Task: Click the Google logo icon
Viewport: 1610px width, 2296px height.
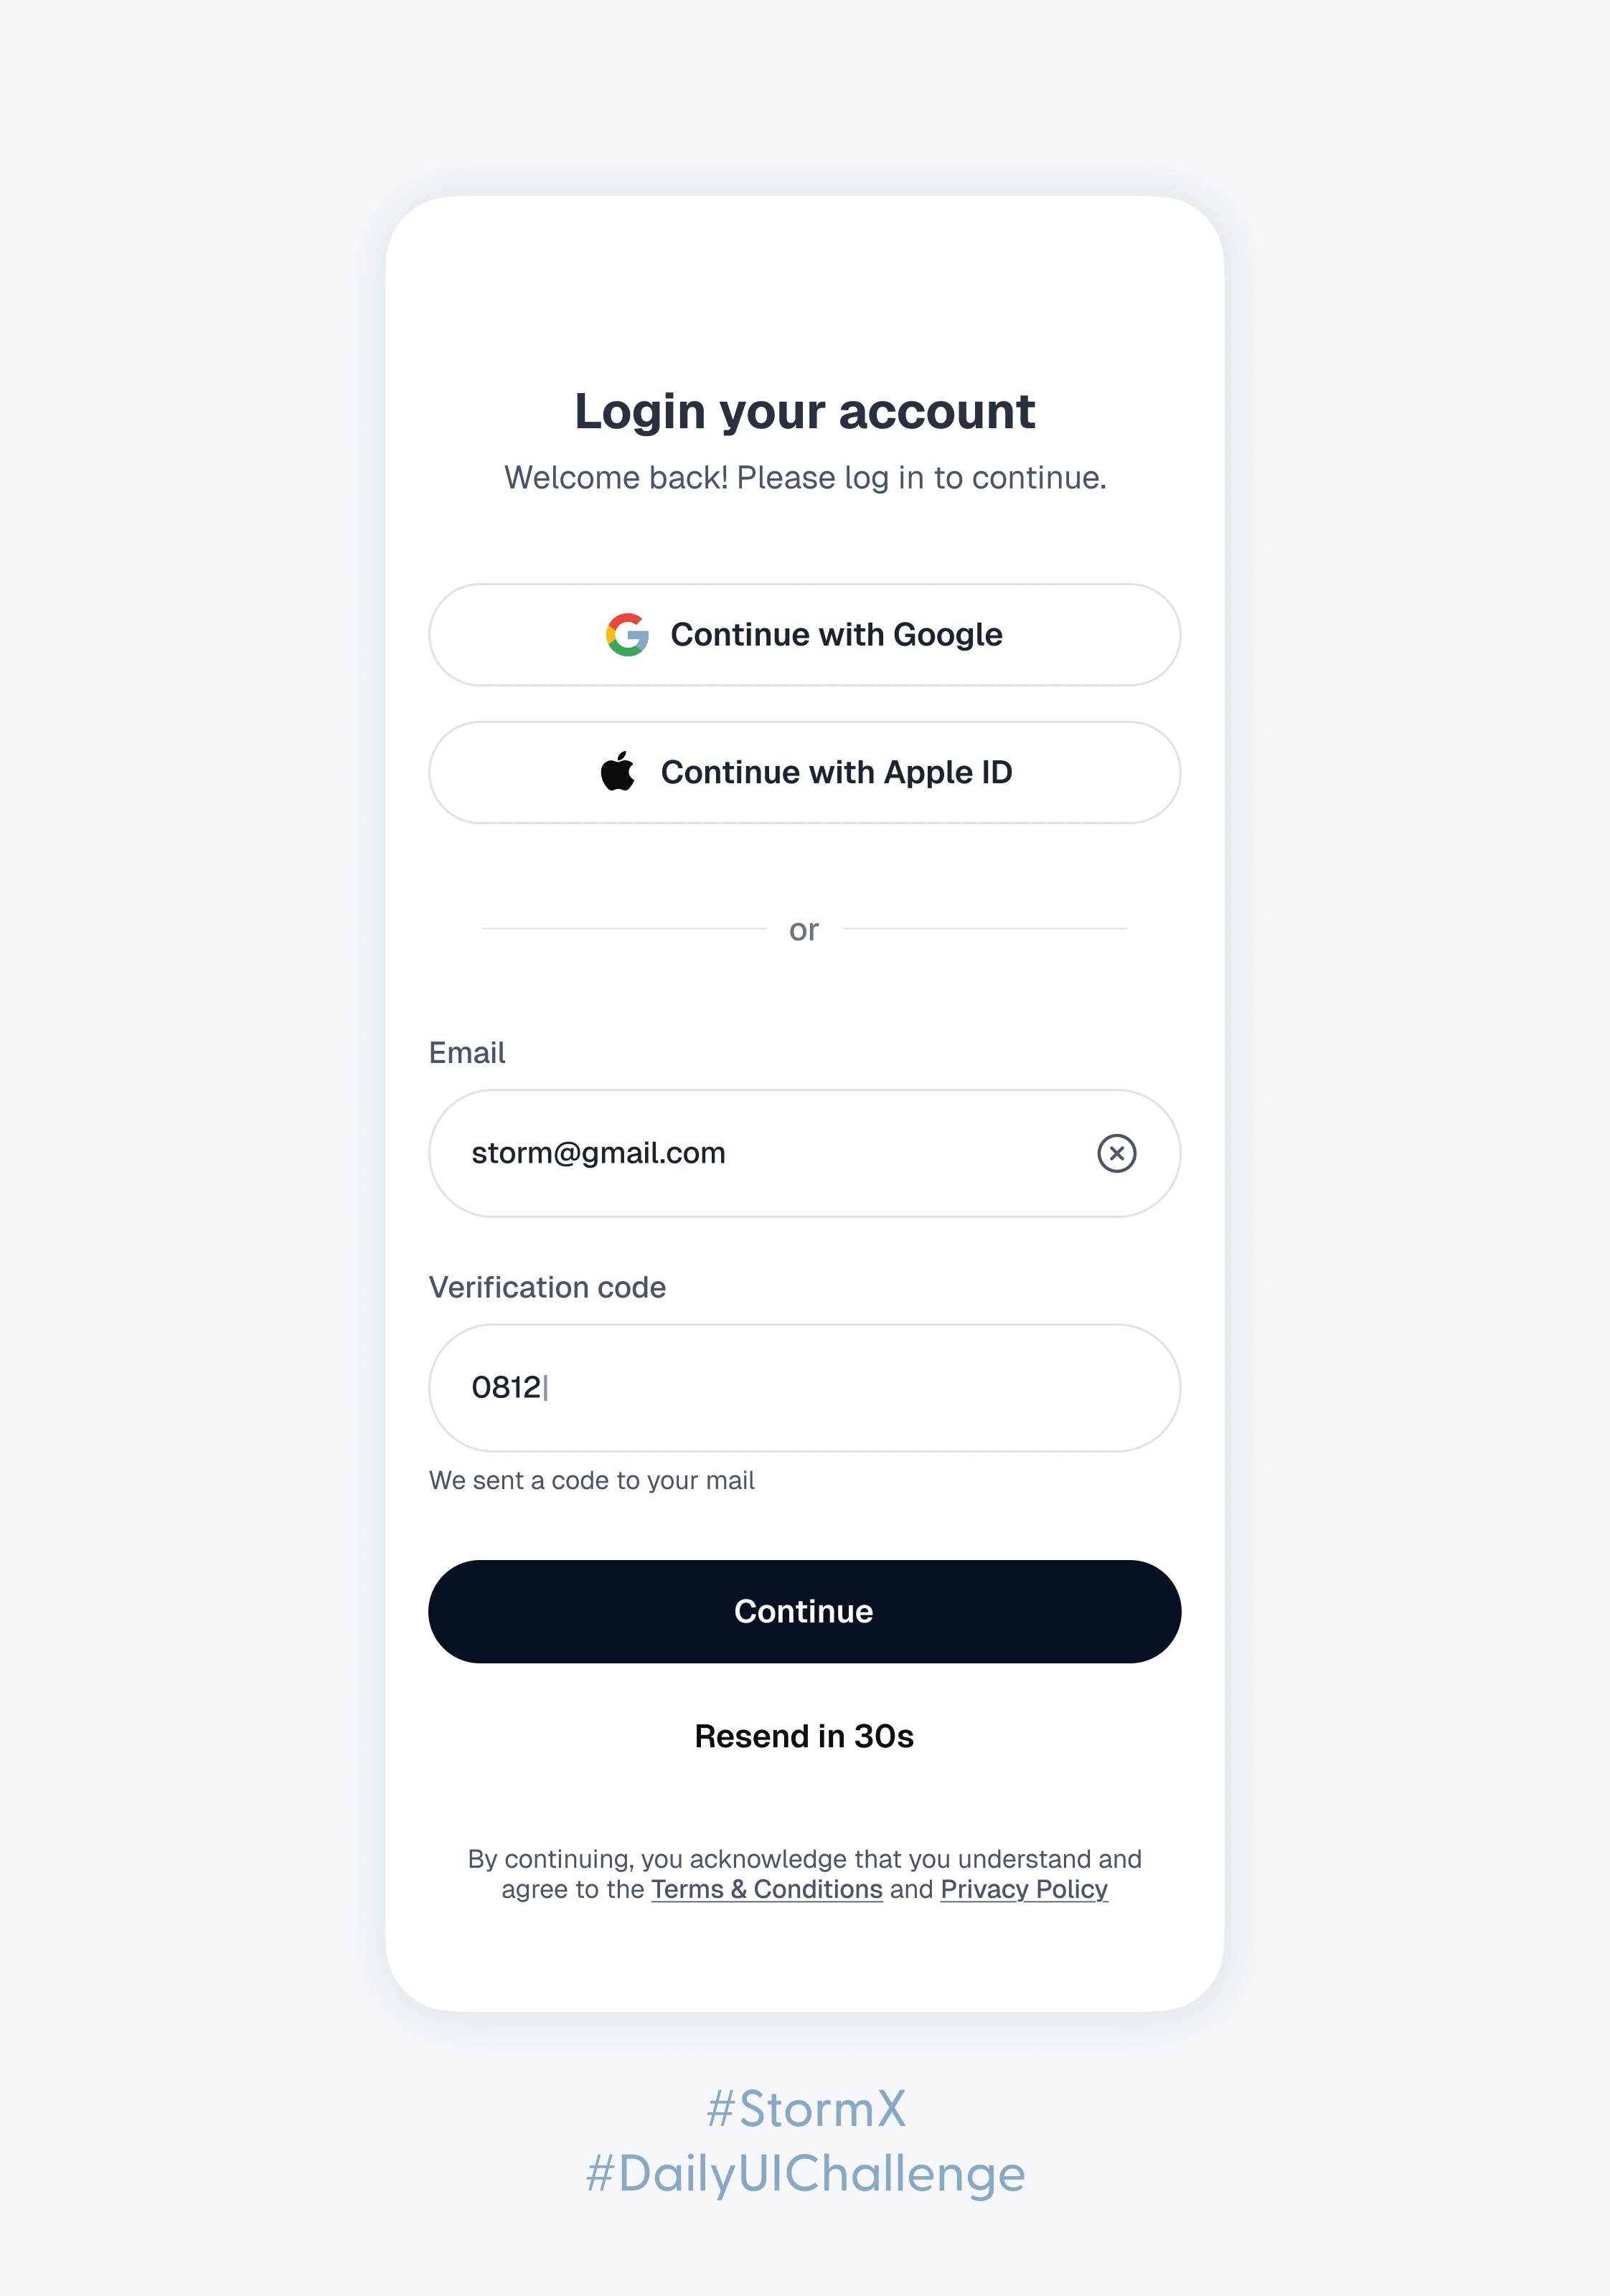Action: 627,635
